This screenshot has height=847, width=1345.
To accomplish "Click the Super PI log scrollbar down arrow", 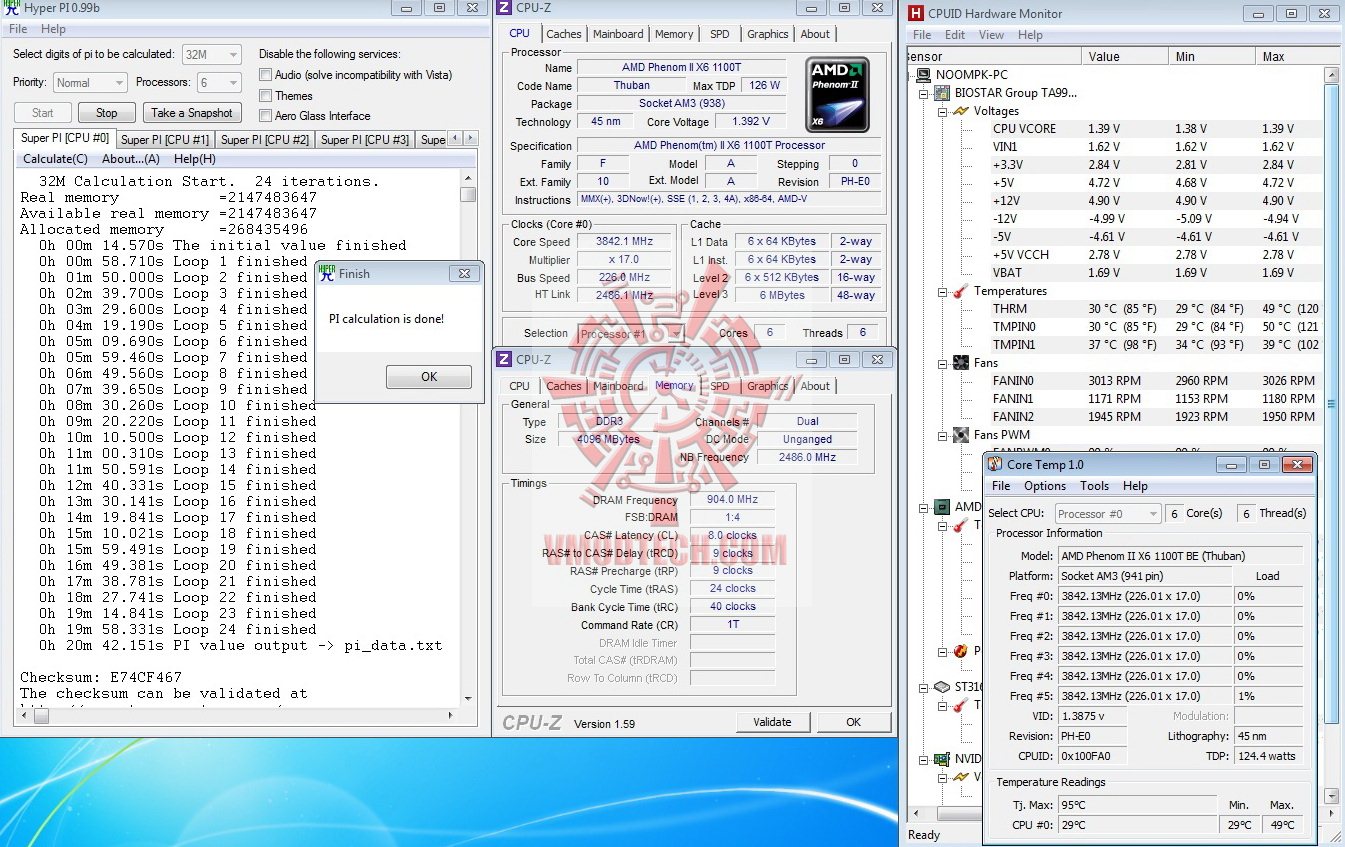I will [468, 698].
